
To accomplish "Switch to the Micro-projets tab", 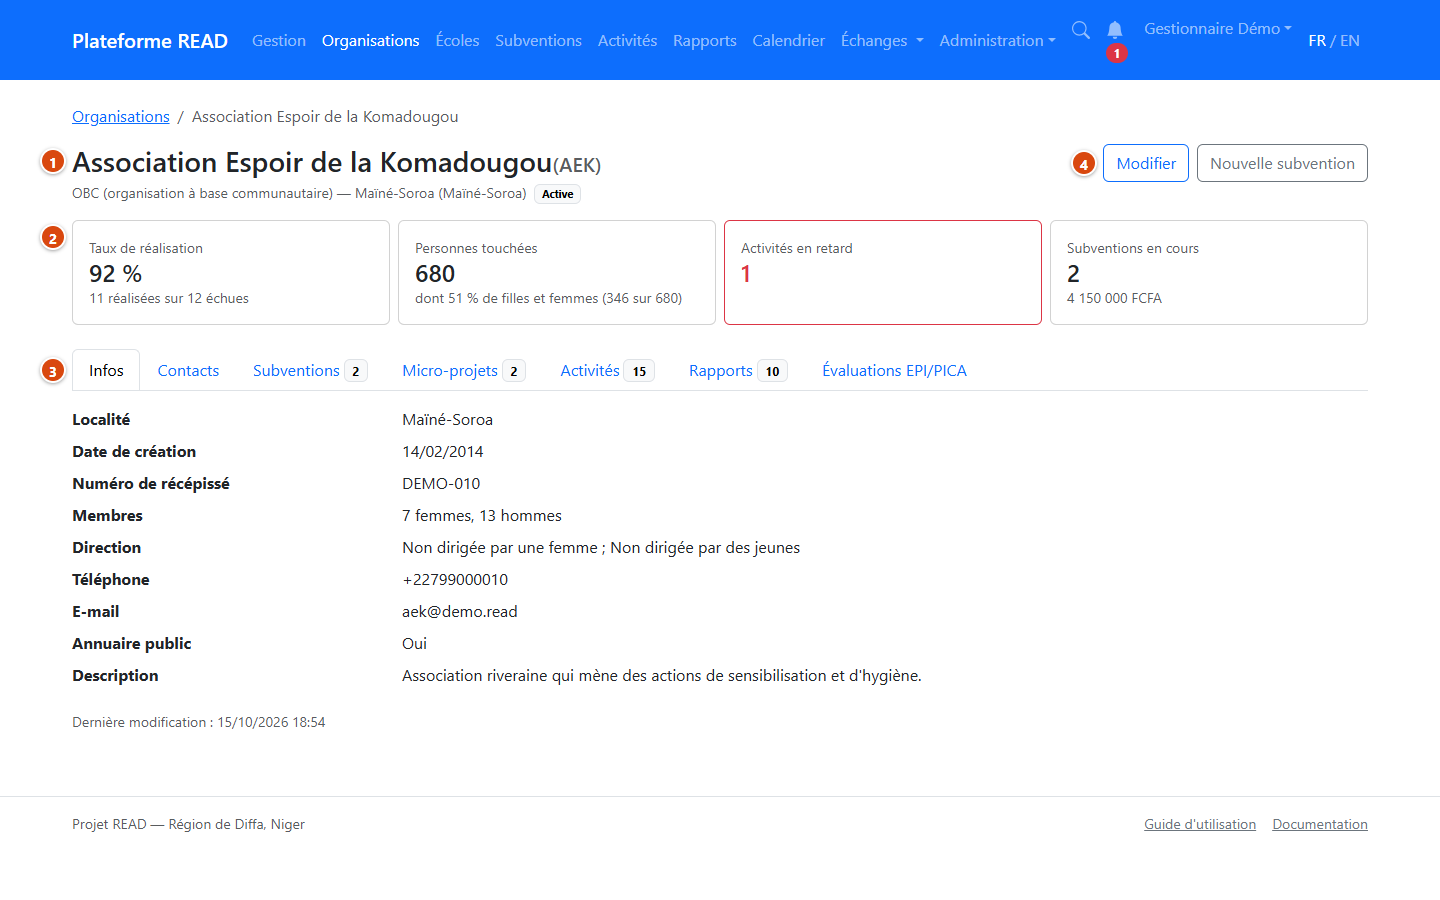I will pos(463,370).
